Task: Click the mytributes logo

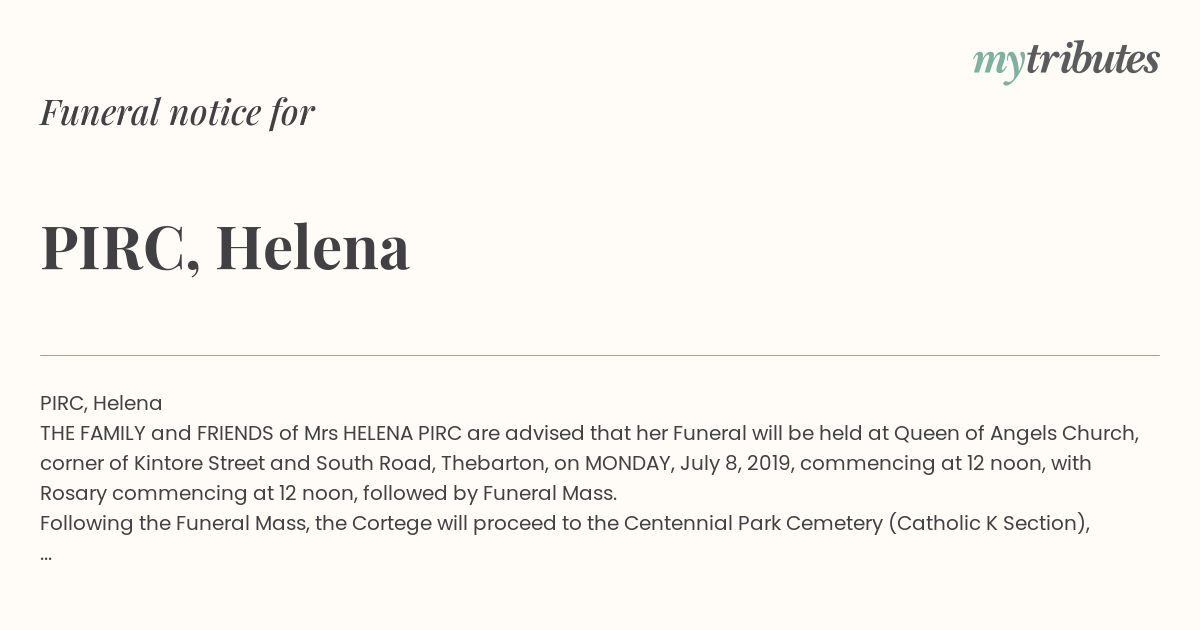Action: [x=1066, y=61]
